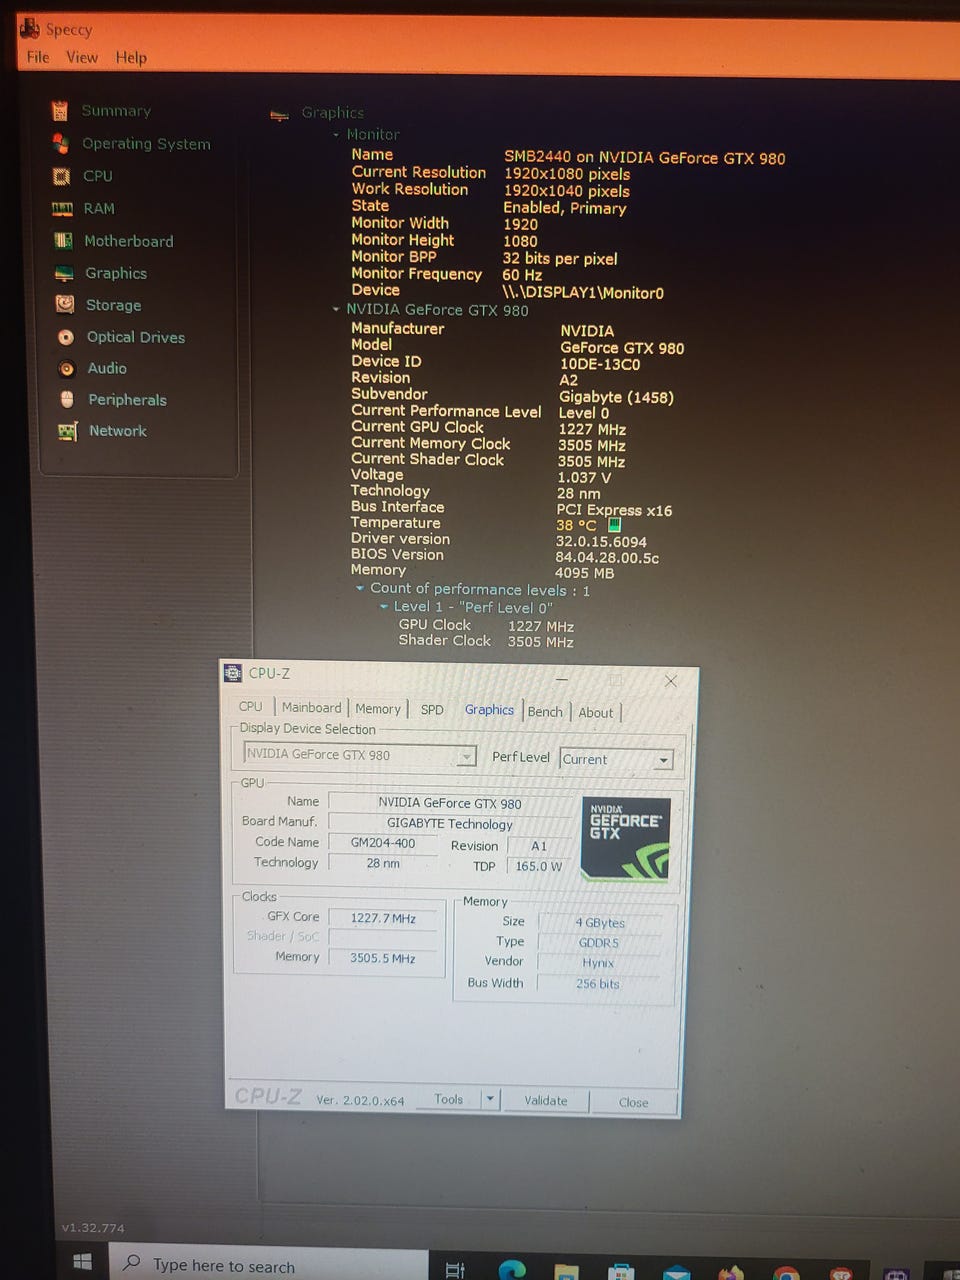Switch to the Memory tab in CPU-Z
The height and width of the screenshot is (1280, 960).
(377, 708)
